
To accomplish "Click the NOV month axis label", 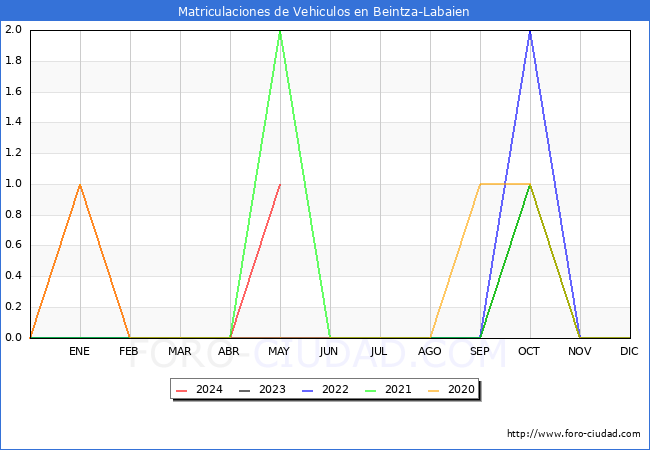I will 580,351.
